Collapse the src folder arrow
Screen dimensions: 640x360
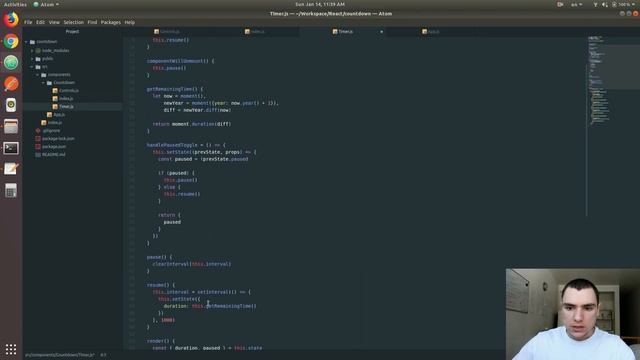coord(32,67)
